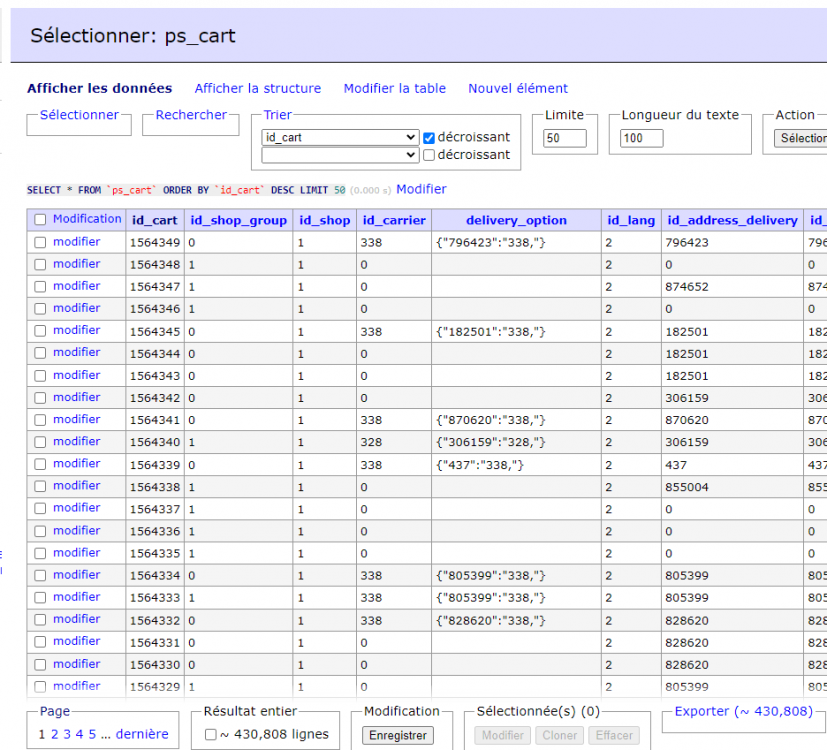Click the Limite input field

point(565,138)
